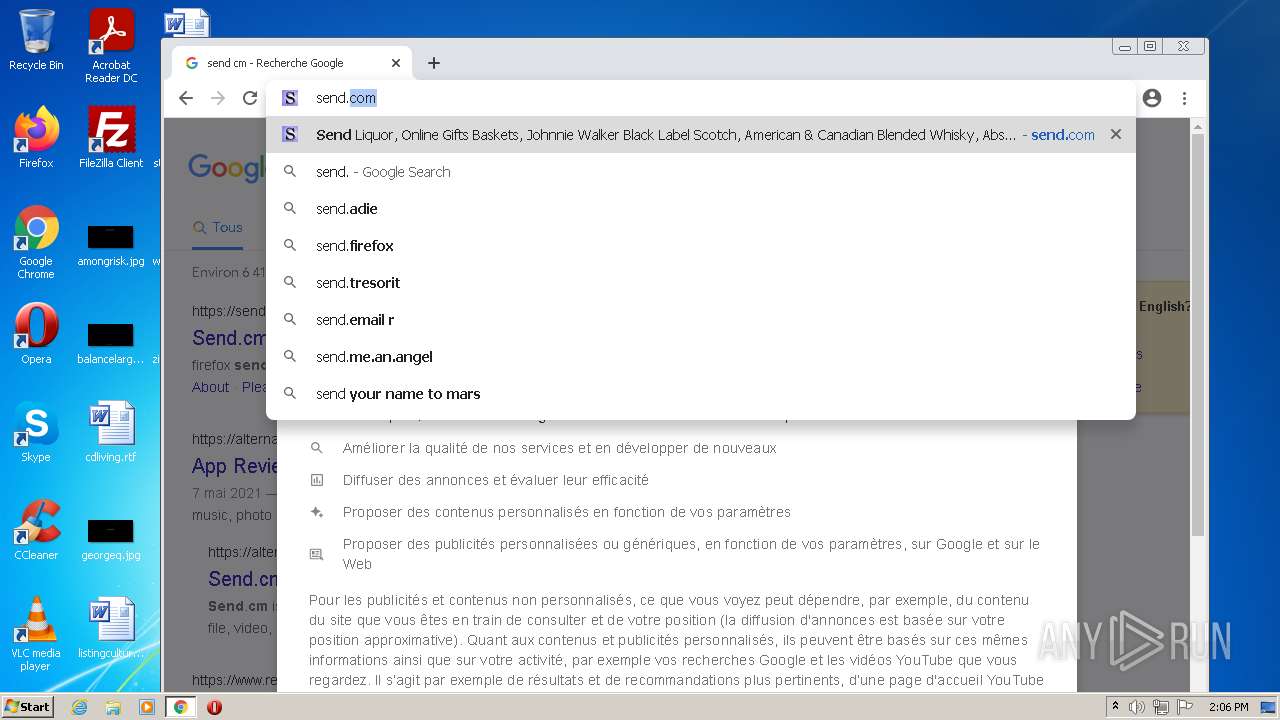Open the Action Center flag icon
The height and width of the screenshot is (720, 1280).
coord(1185,707)
